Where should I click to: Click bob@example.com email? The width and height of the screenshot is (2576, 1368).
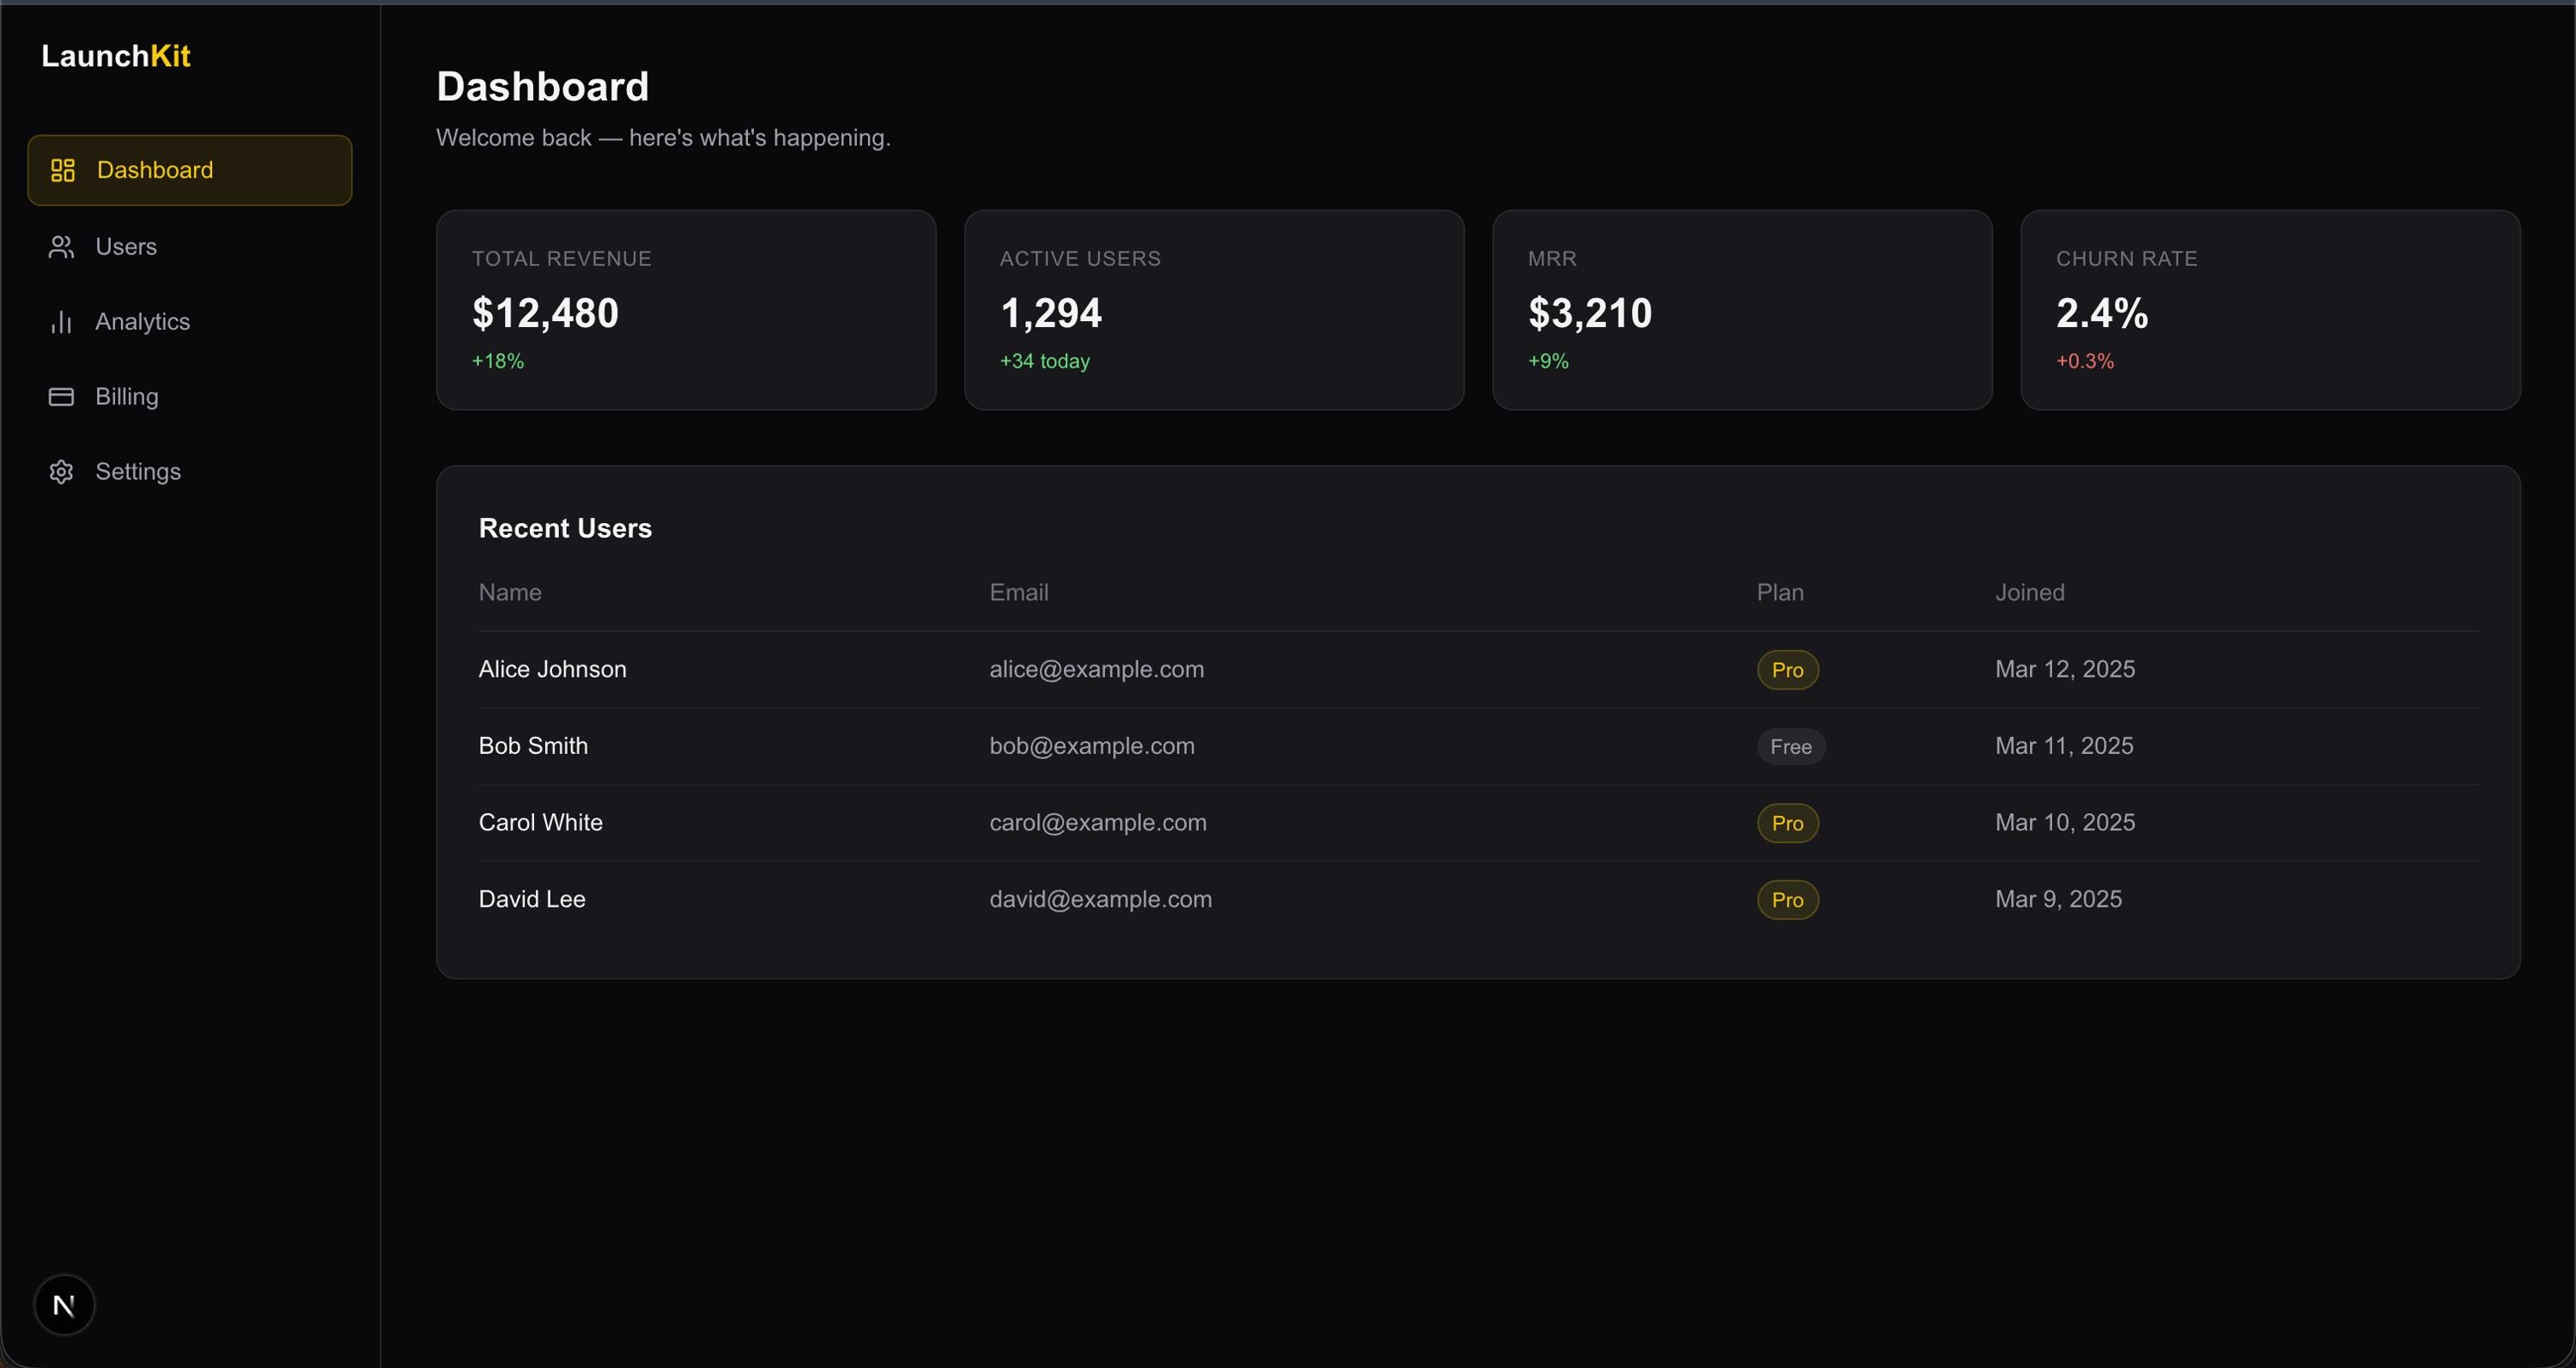pos(1092,746)
